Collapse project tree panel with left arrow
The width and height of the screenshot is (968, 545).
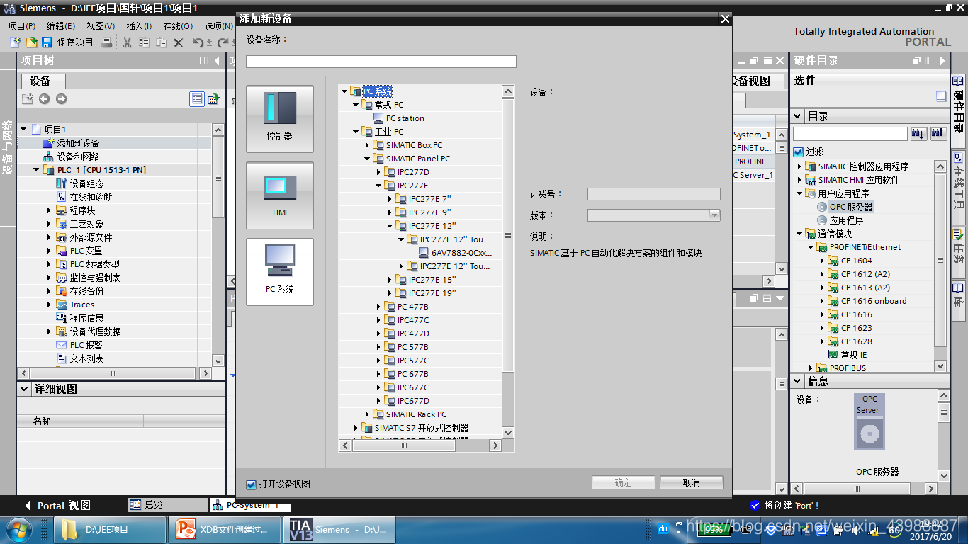[x=217, y=60]
